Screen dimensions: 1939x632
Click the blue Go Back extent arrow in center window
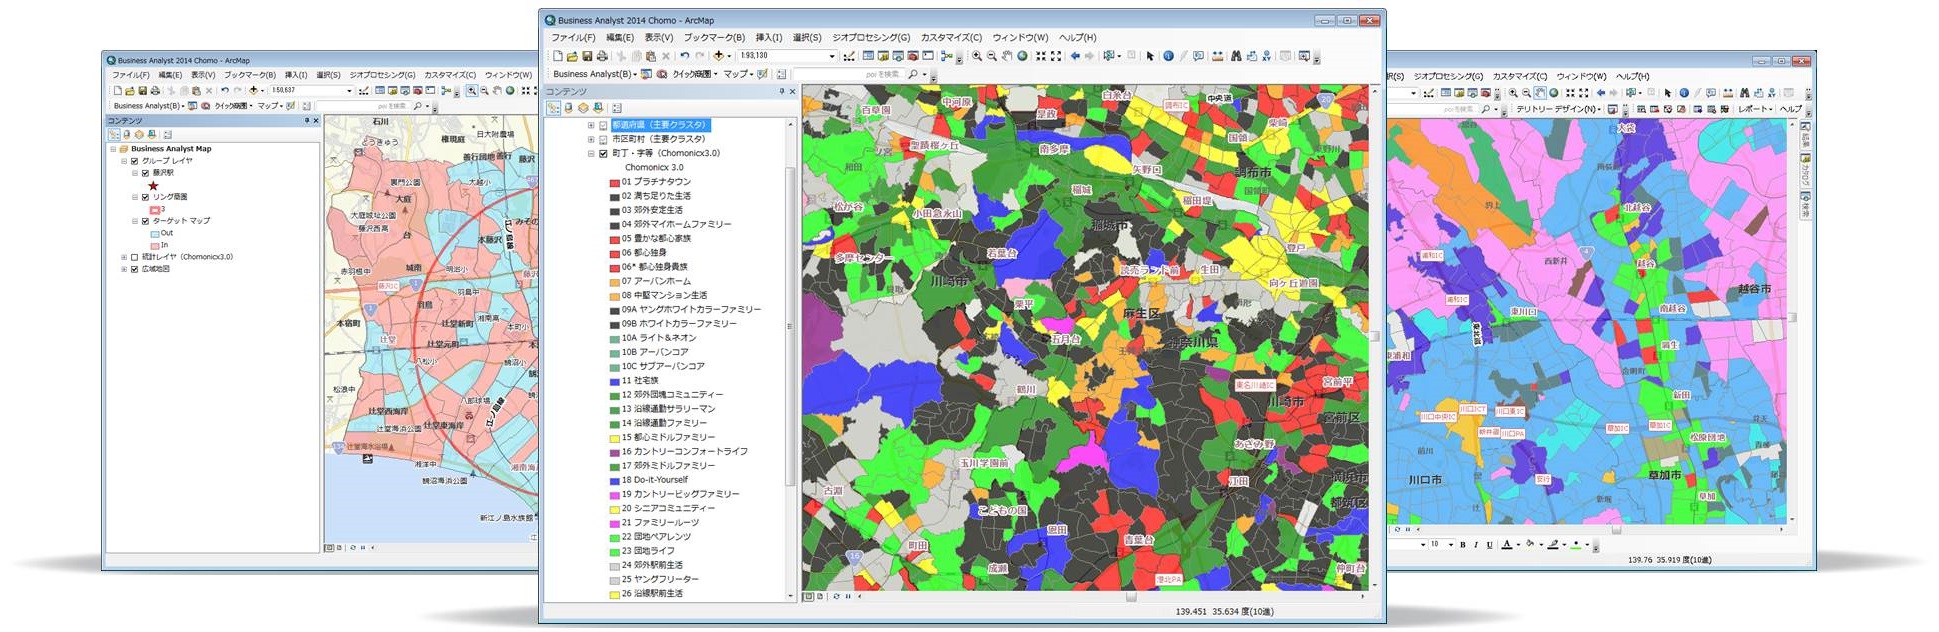[1075, 56]
